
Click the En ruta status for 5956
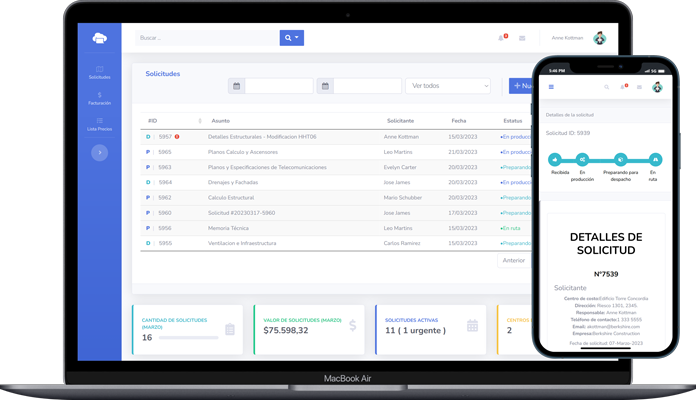[x=510, y=228]
